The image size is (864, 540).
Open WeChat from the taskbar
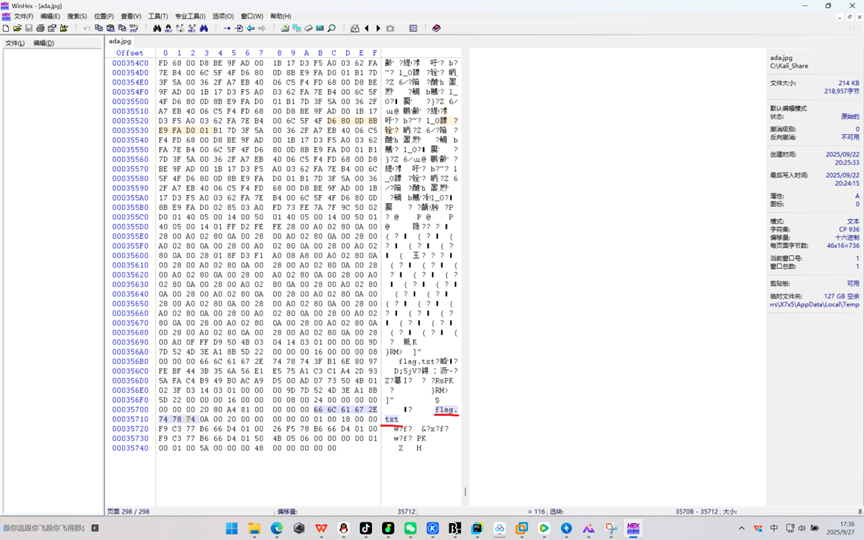[x=410, y=528]
